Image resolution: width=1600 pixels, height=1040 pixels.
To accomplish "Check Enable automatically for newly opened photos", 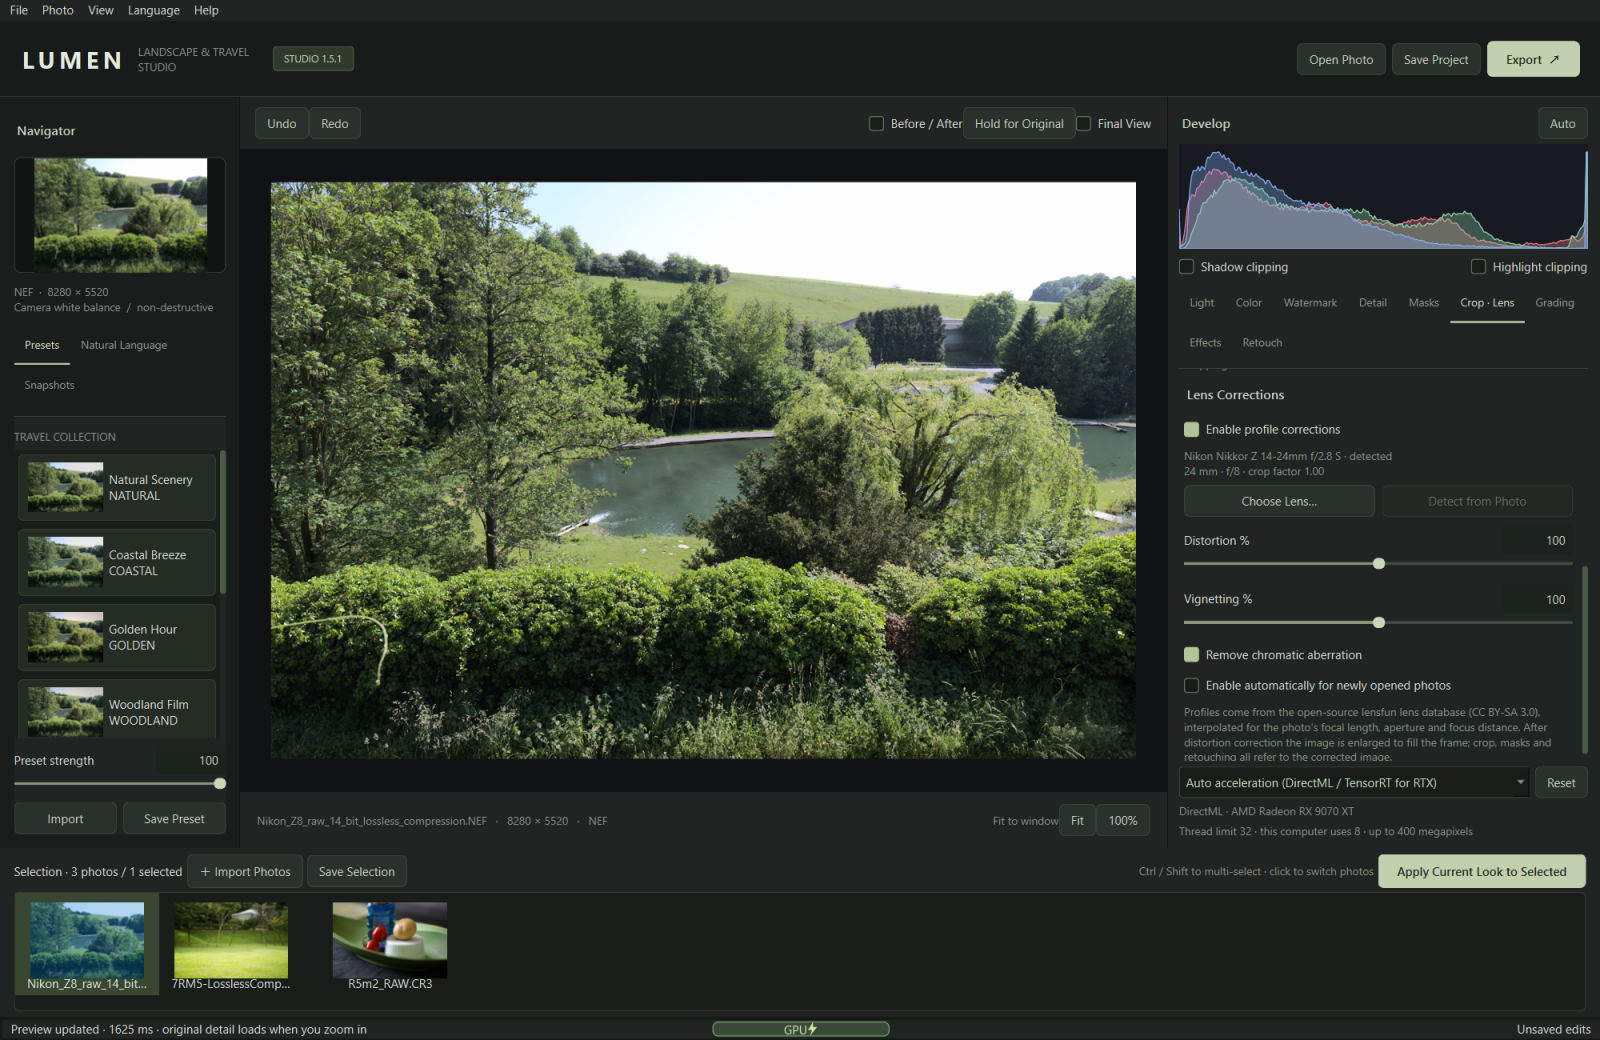I will 1192,686.
